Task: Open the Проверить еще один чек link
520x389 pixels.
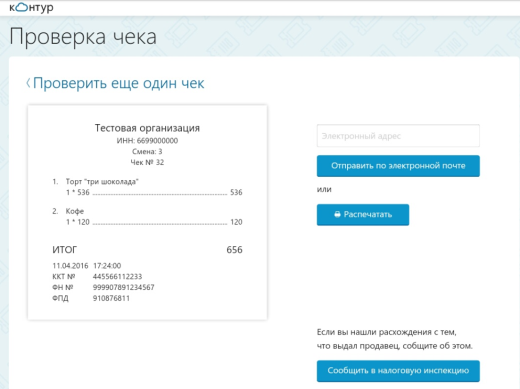Action: (118, 83)
